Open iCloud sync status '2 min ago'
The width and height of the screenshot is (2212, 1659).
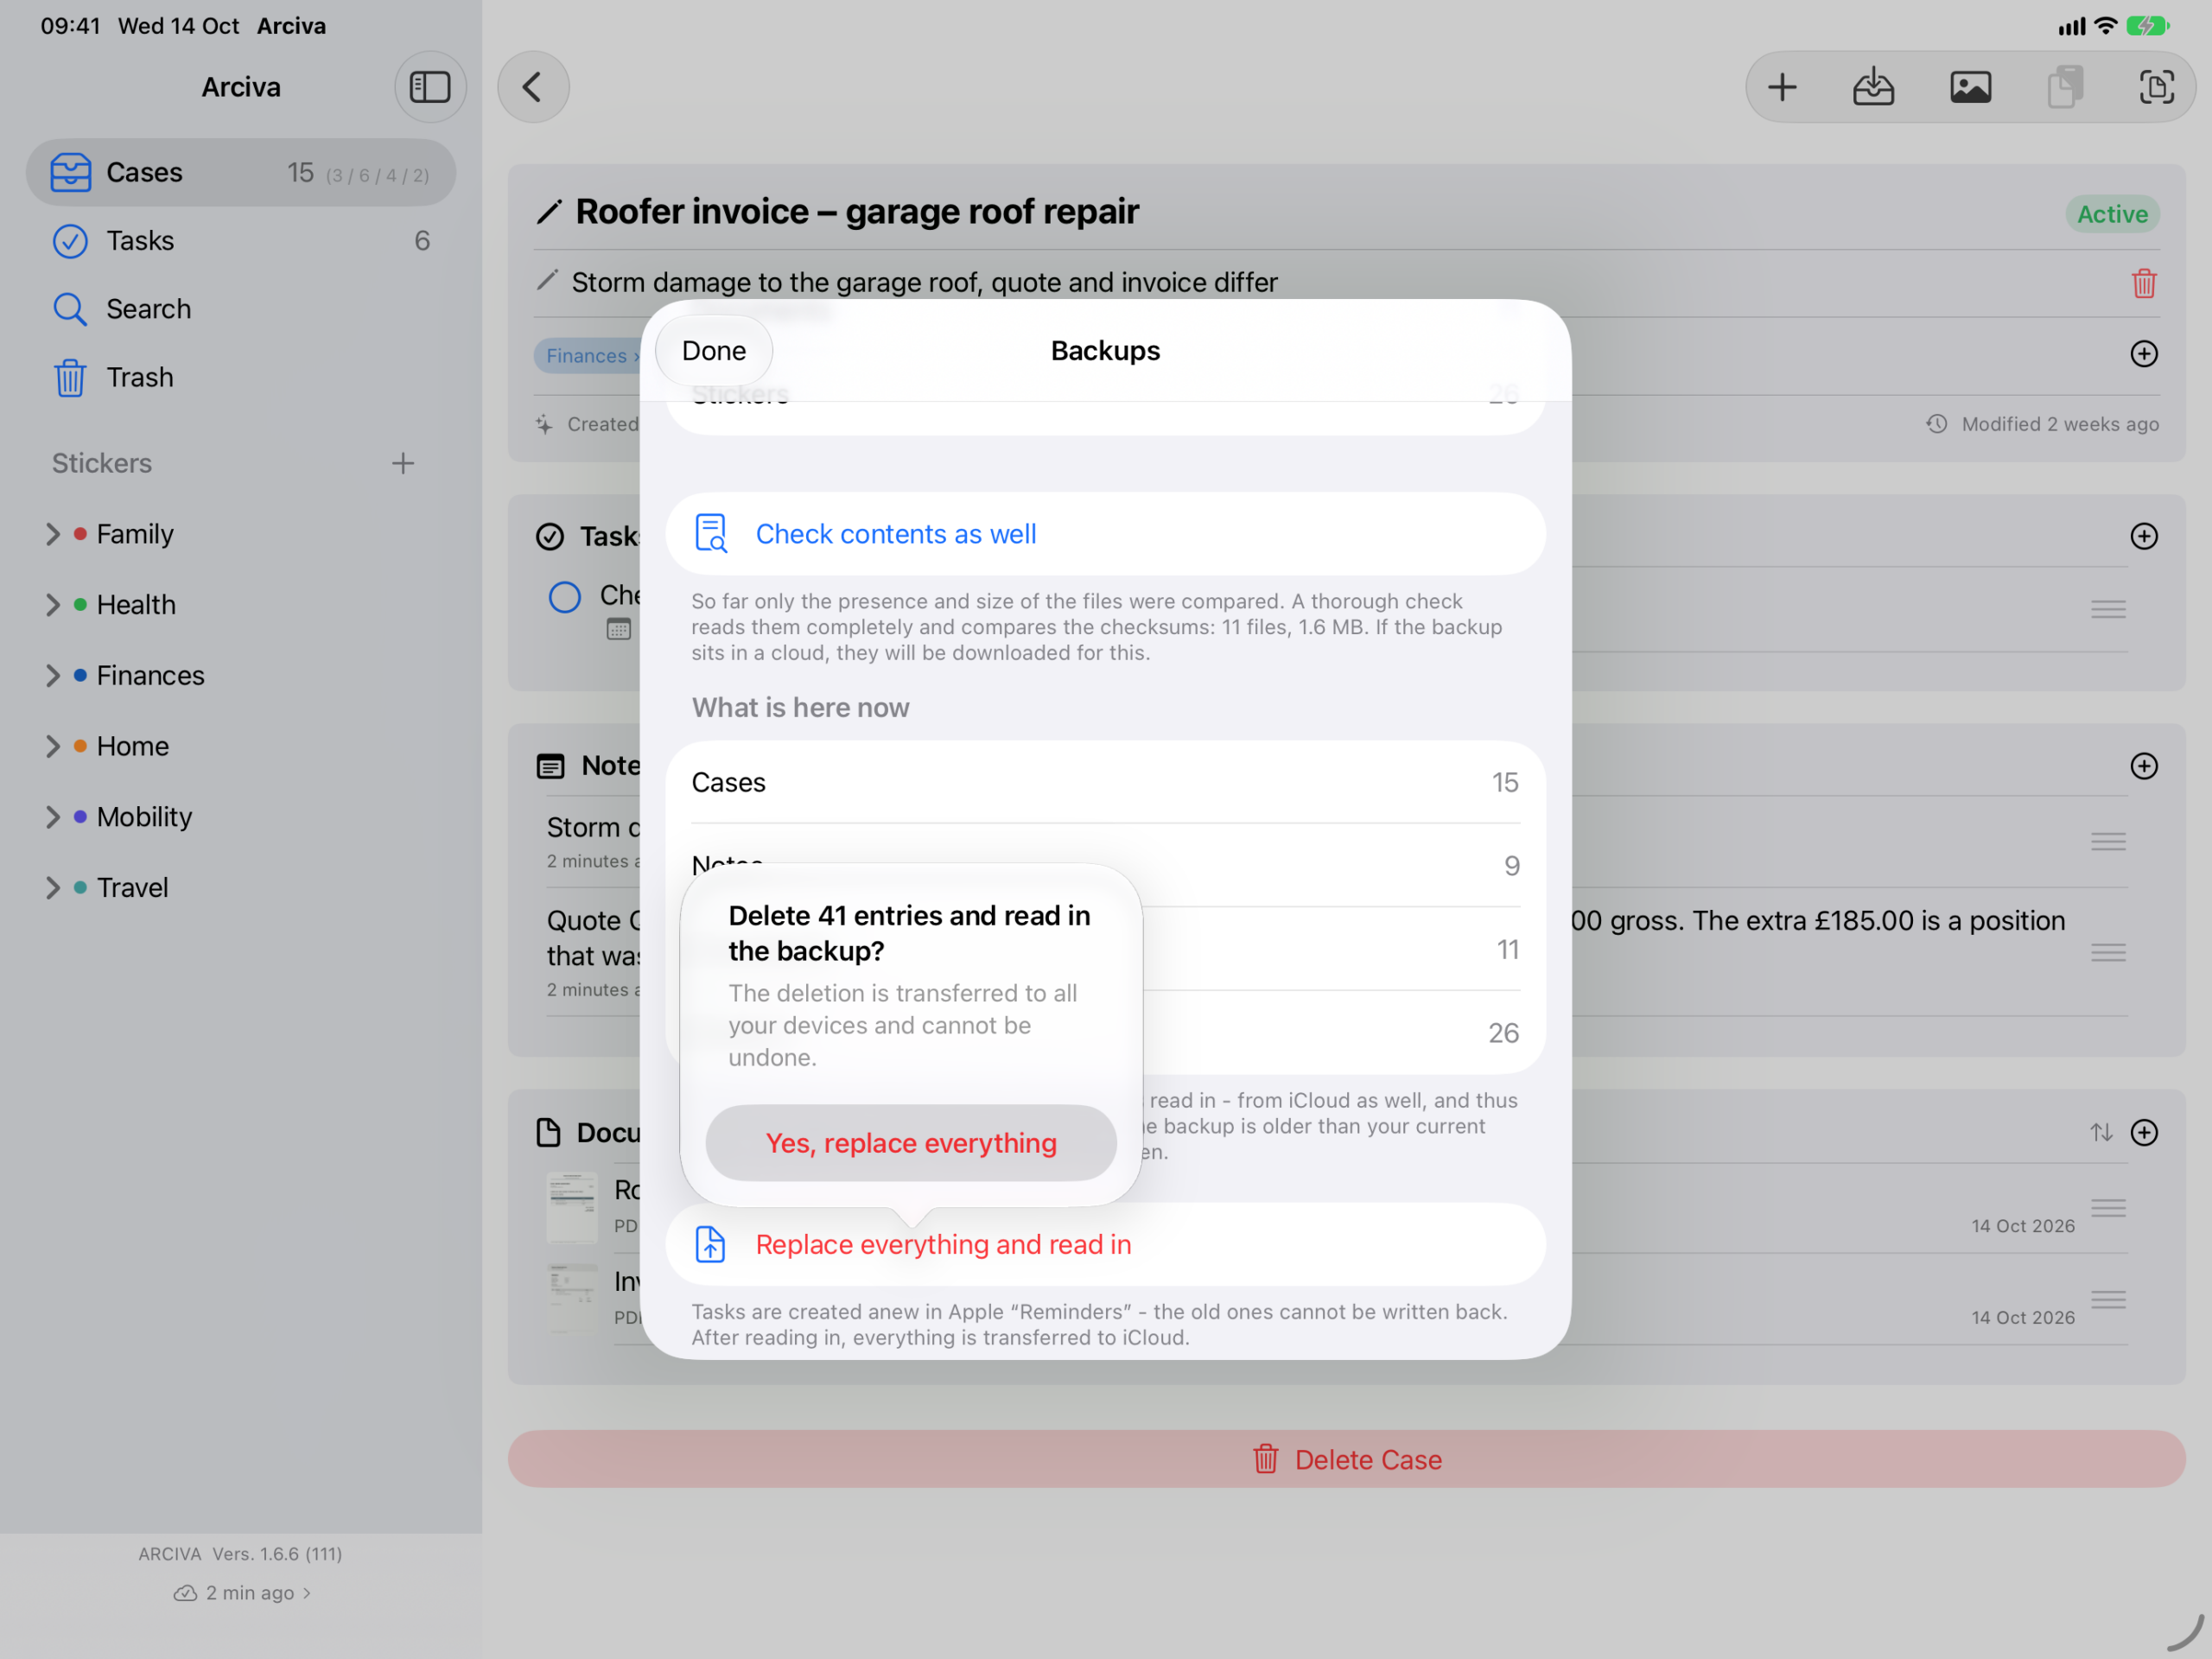[242, 1593]
